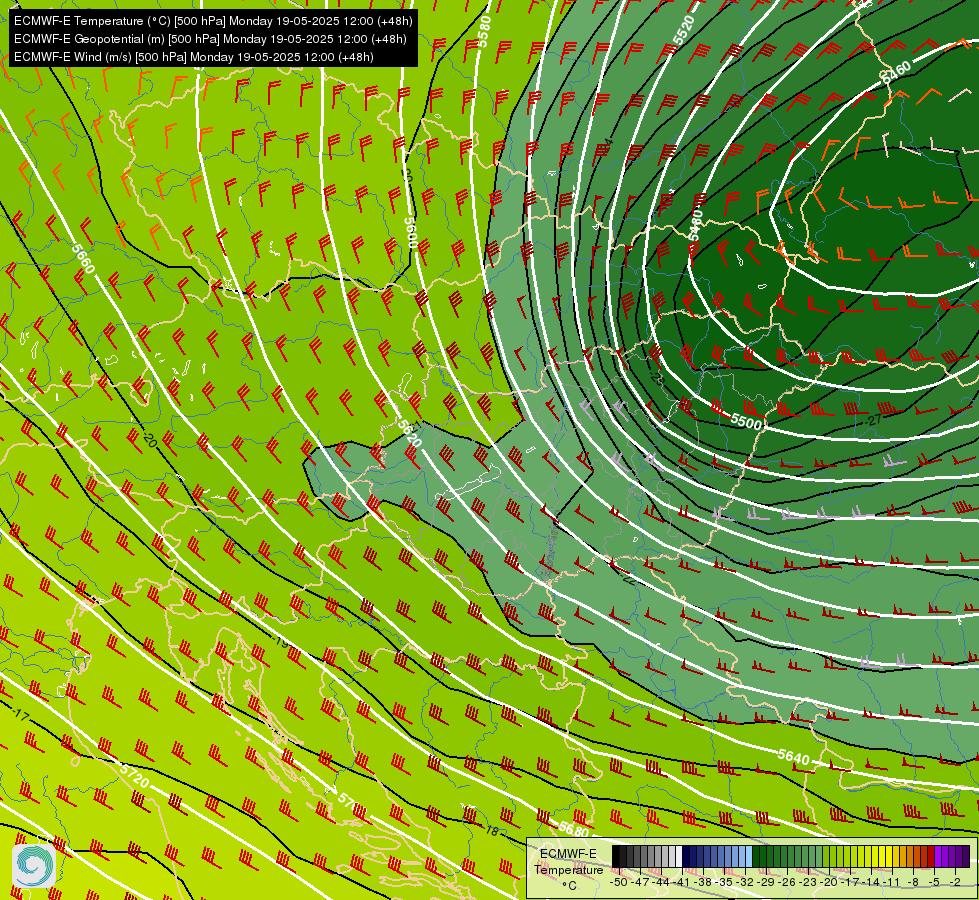Click the -38 legend scale value
979x900 pixels.
point(702,882)
